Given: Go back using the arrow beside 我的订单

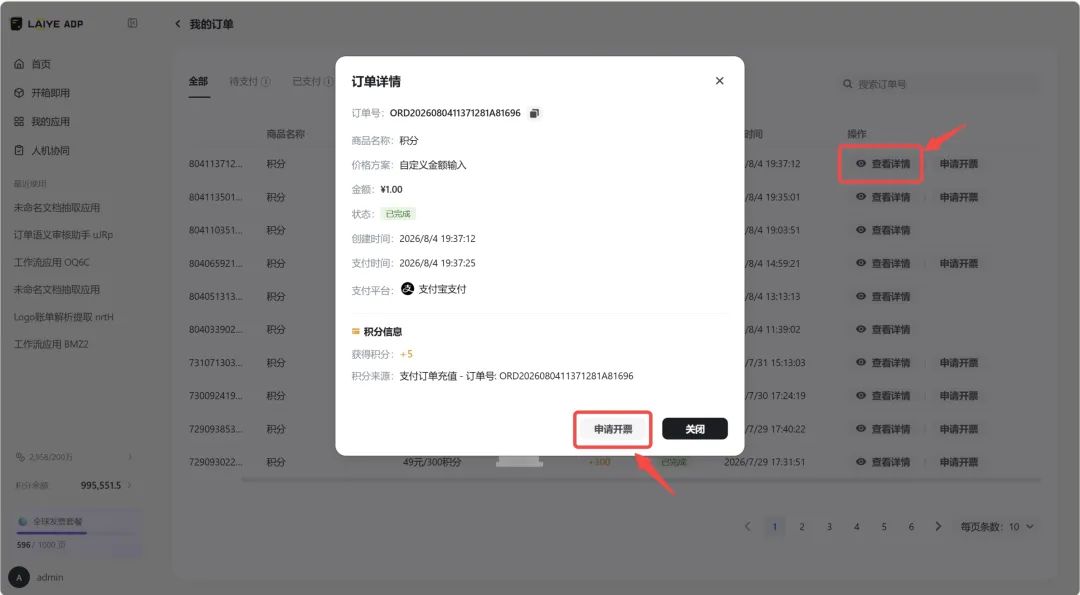Looking at the screenshot, I should [x=178, y=24].
